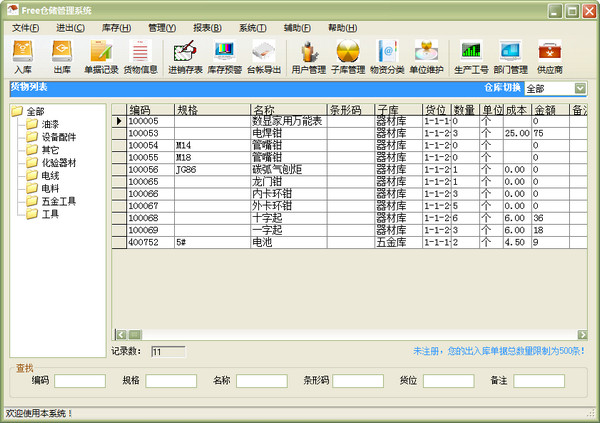Click the 龙门钳 name cell
600x423 pixels.
[x=289, y=182]
